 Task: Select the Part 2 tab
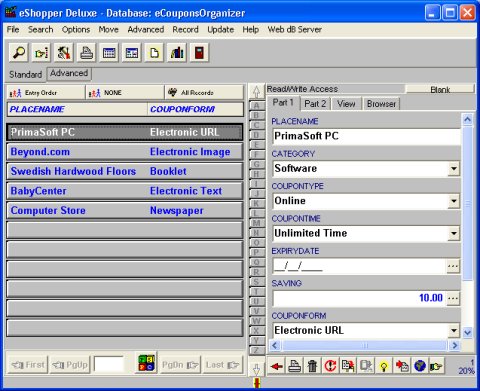coord(315,104)
